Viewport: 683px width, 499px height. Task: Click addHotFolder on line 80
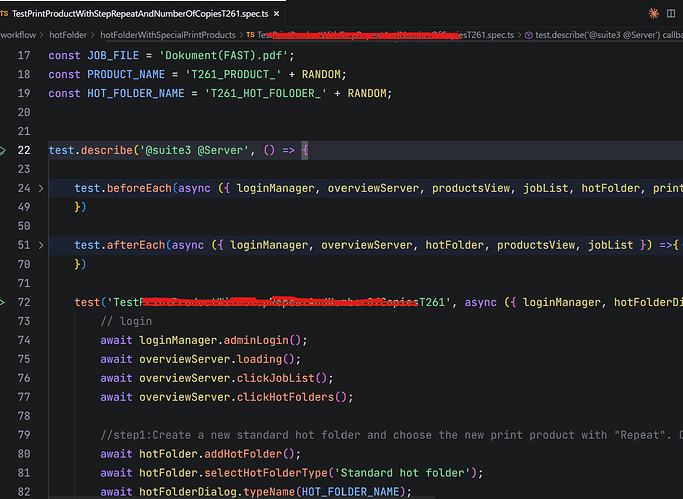coord(243,454)
